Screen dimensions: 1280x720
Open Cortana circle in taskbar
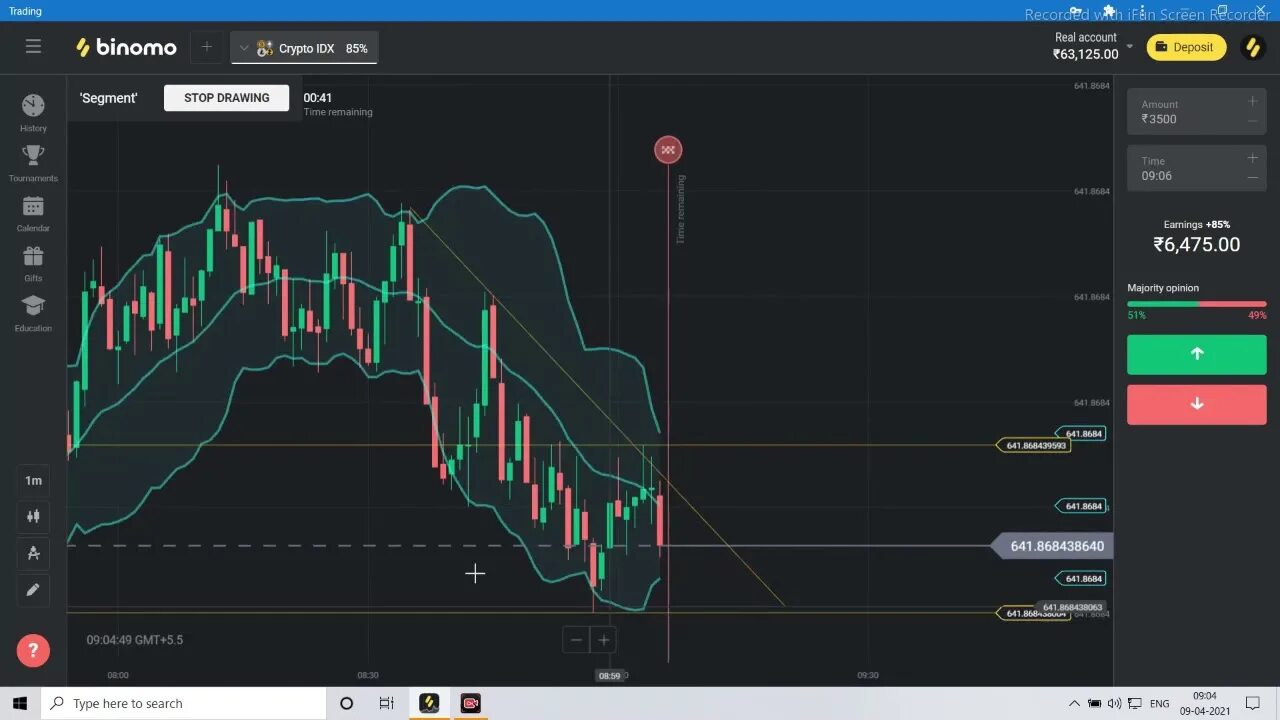[x=346, y=703]
